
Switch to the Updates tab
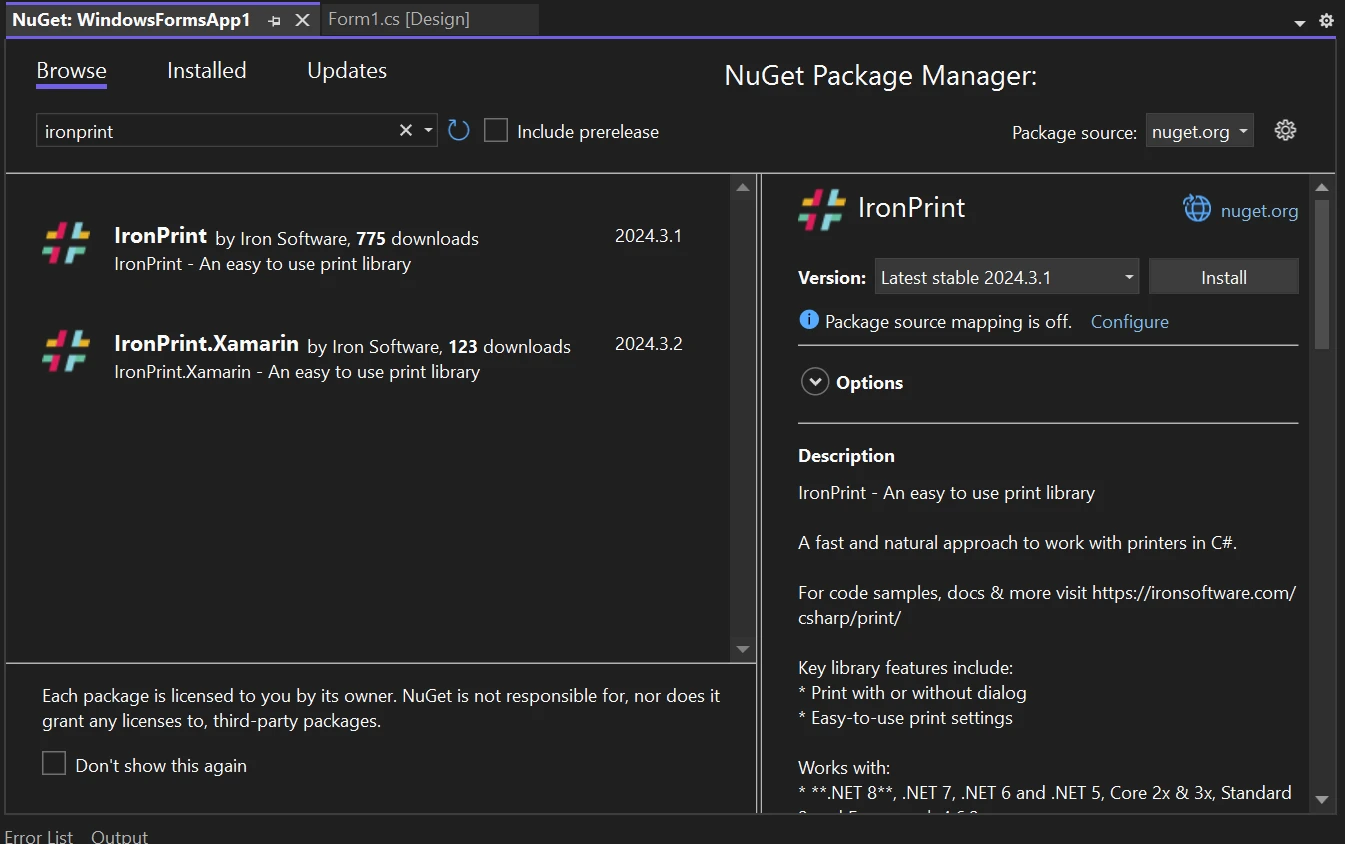[x=346, y=71]
